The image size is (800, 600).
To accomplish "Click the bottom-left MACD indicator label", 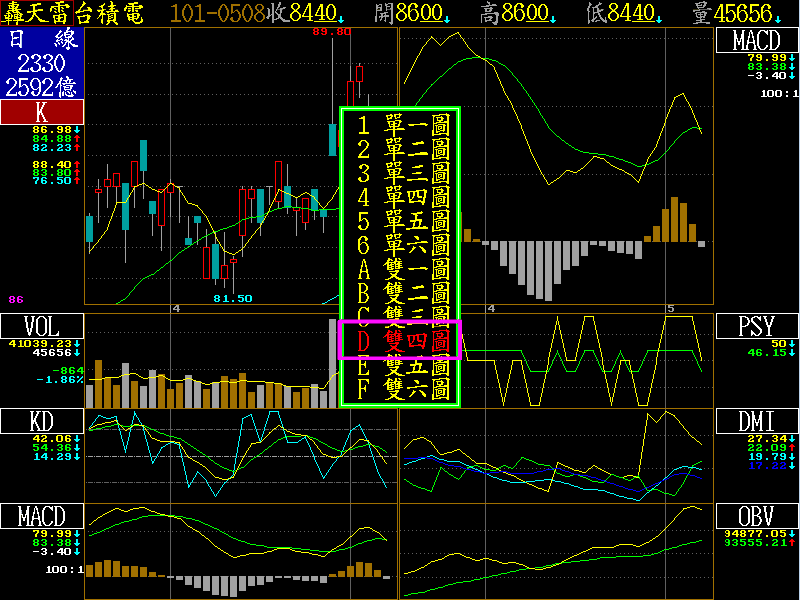I will coord(41,516).
